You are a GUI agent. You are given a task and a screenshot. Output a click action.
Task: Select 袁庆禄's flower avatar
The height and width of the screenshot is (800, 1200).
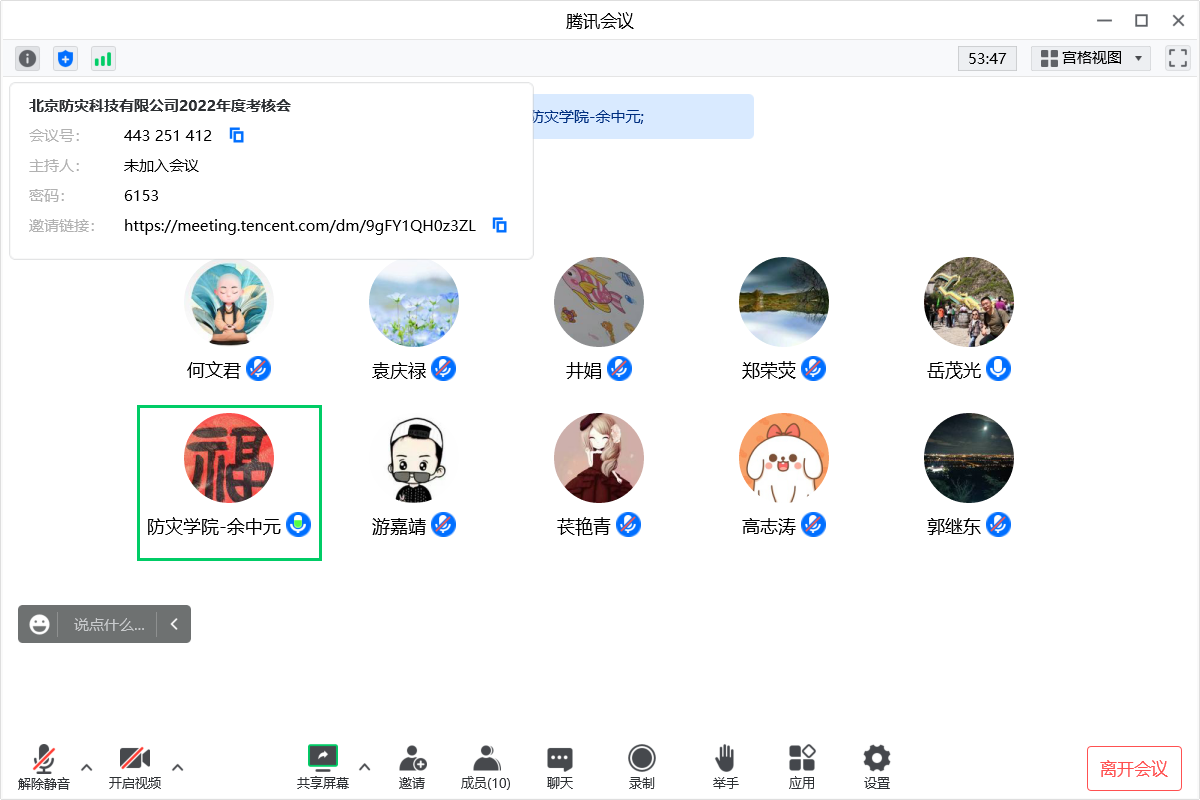[414, 302]
